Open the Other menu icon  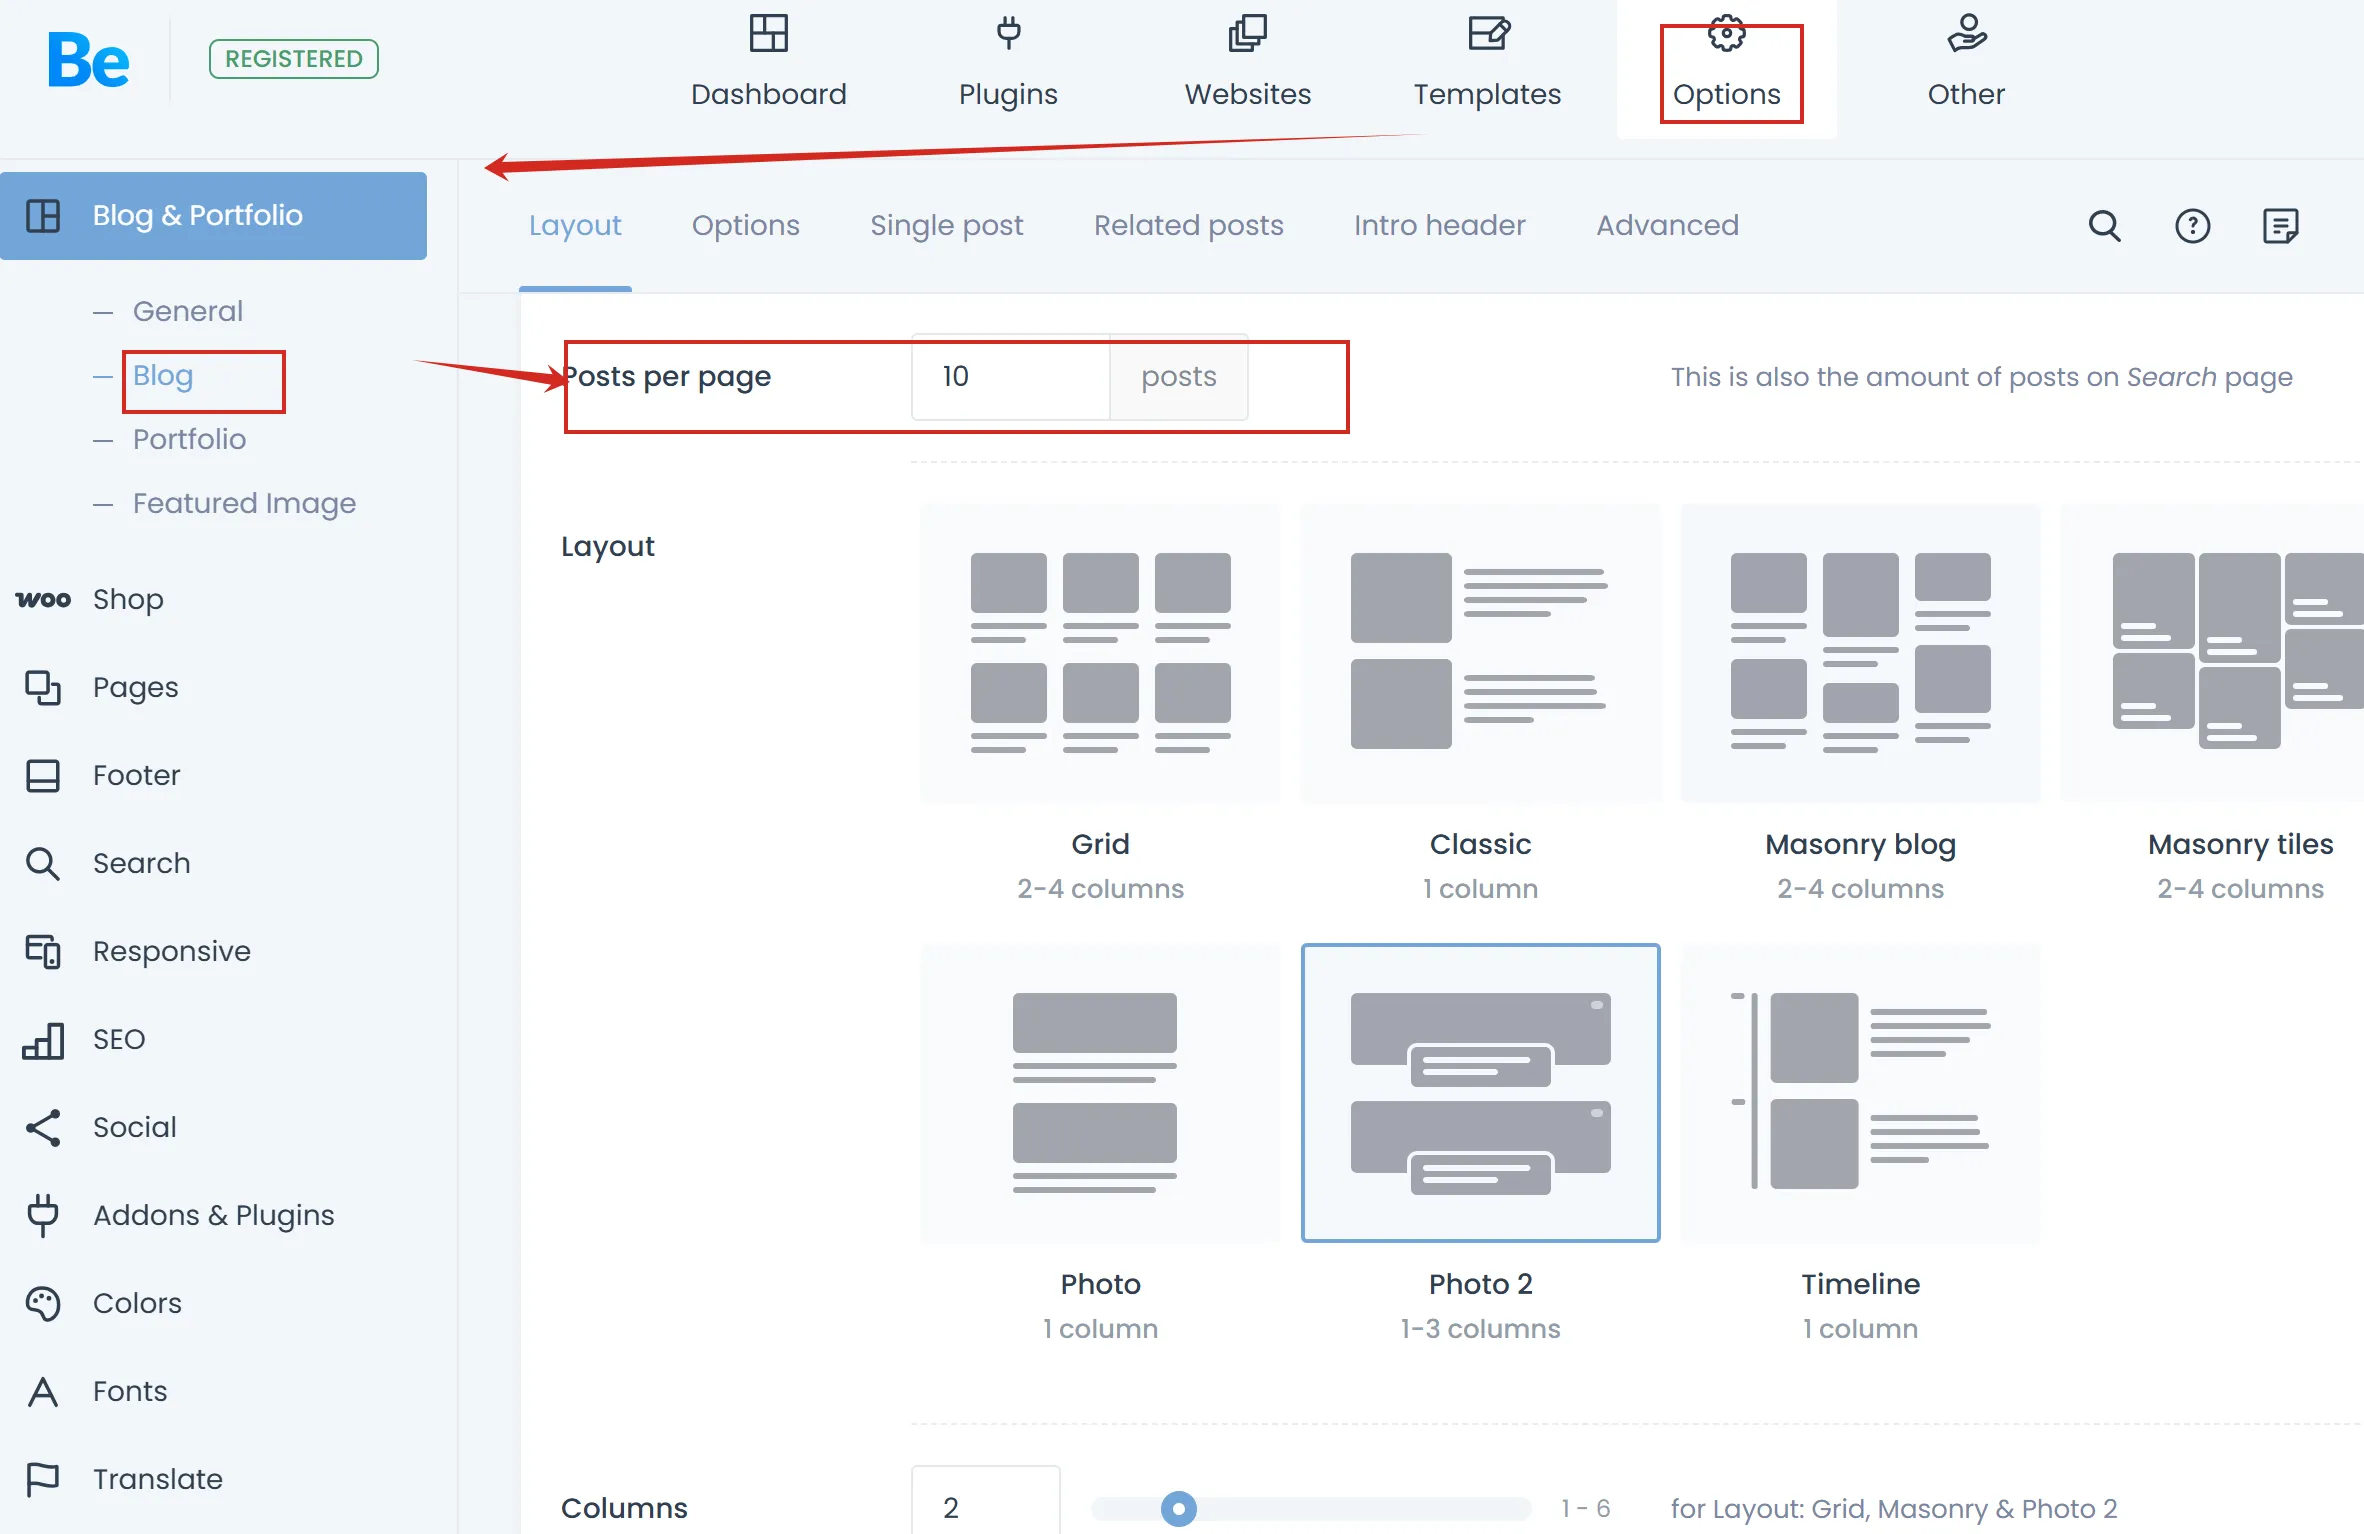click(x=1966, y=34)
